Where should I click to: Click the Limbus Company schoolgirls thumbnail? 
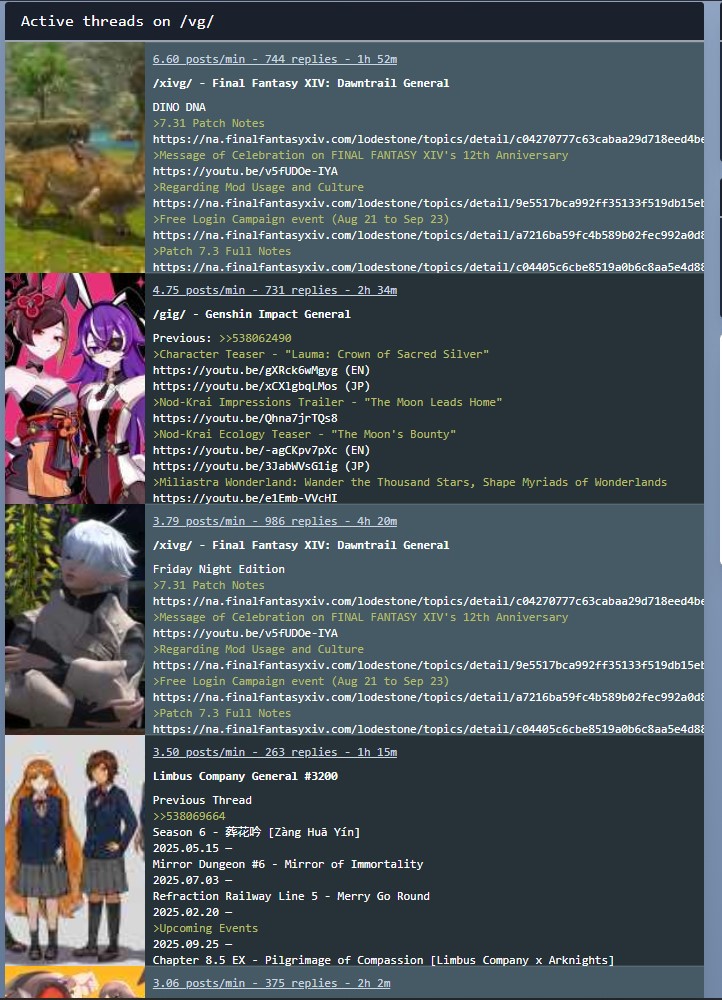click(75, 850)
